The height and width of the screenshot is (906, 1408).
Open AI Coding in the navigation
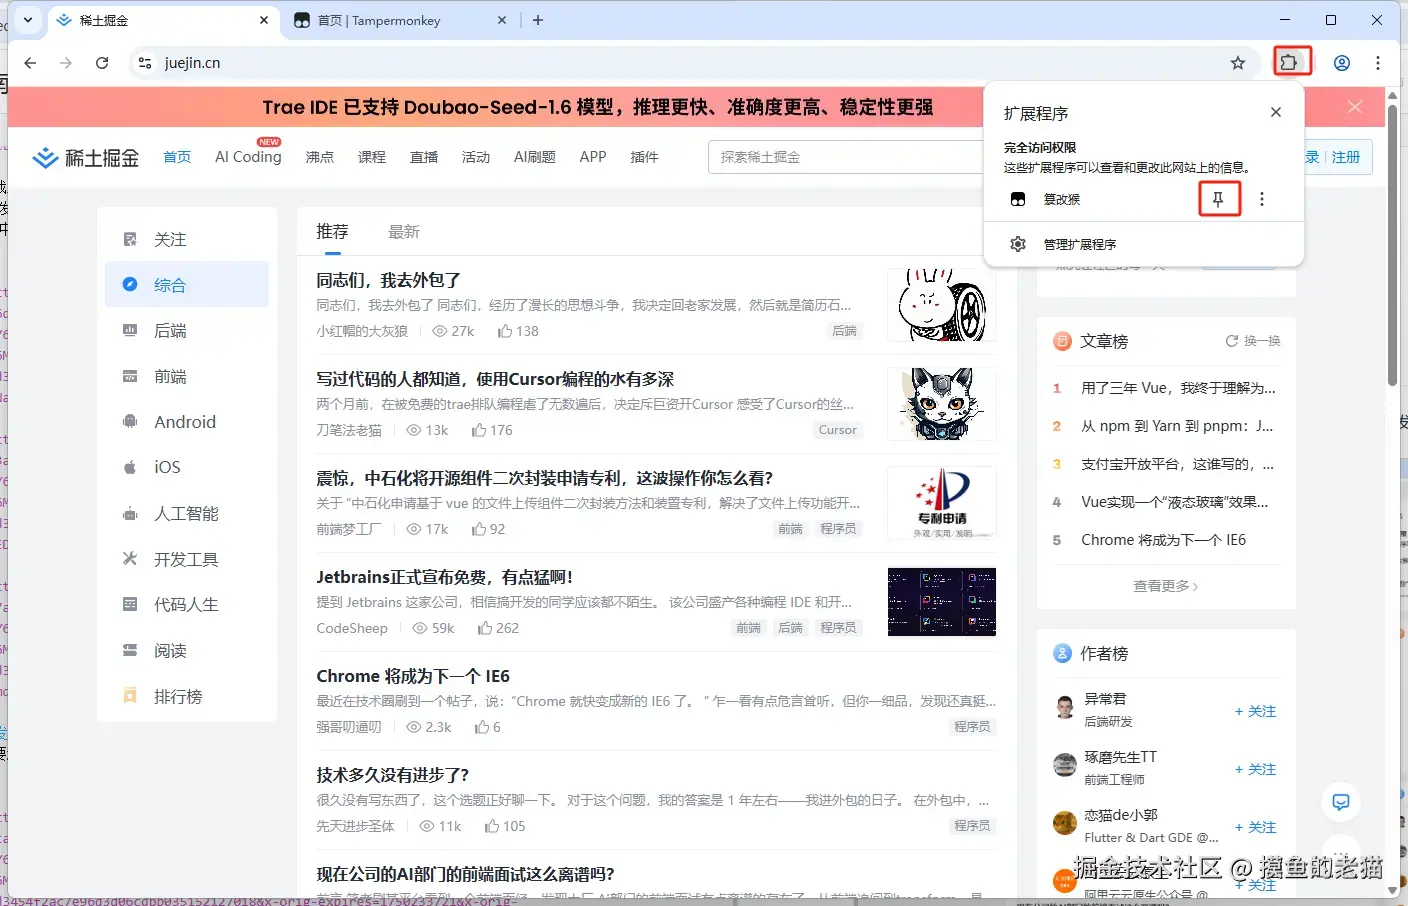[x=248, y=157]
